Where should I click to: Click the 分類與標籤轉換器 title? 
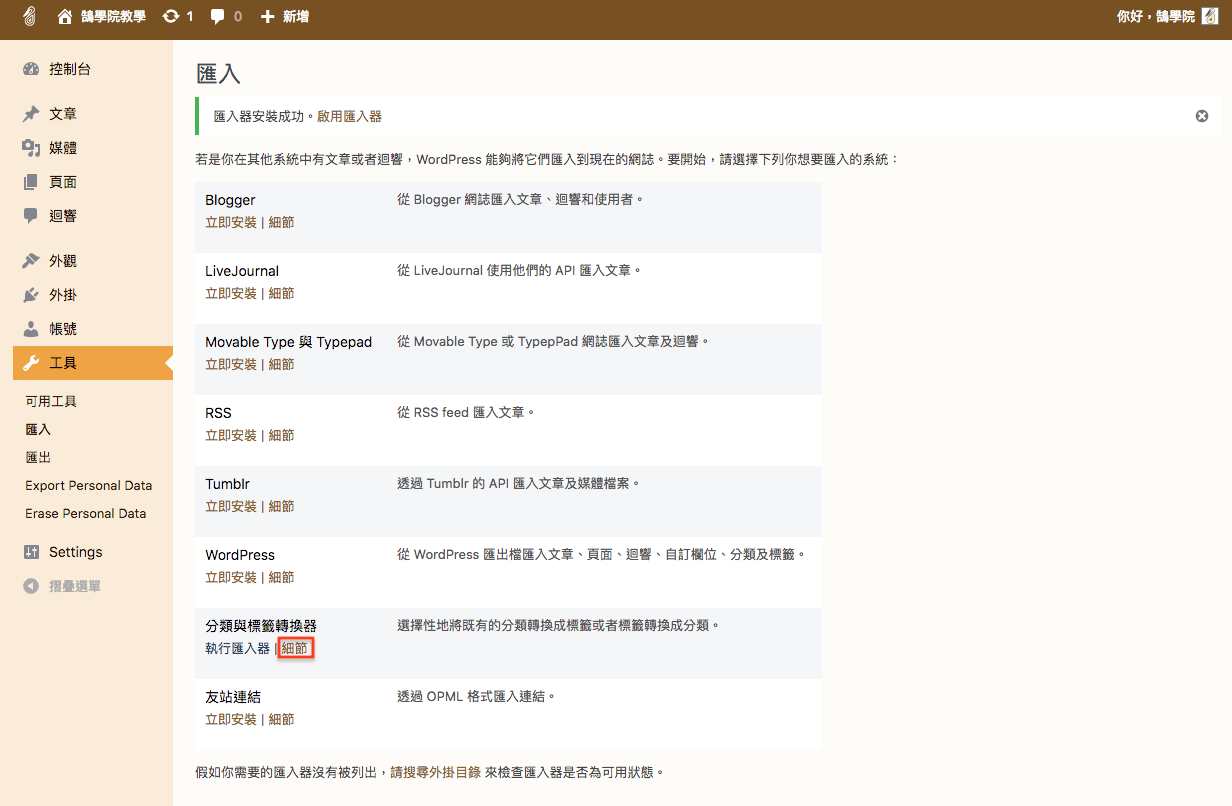click(261, 626)
